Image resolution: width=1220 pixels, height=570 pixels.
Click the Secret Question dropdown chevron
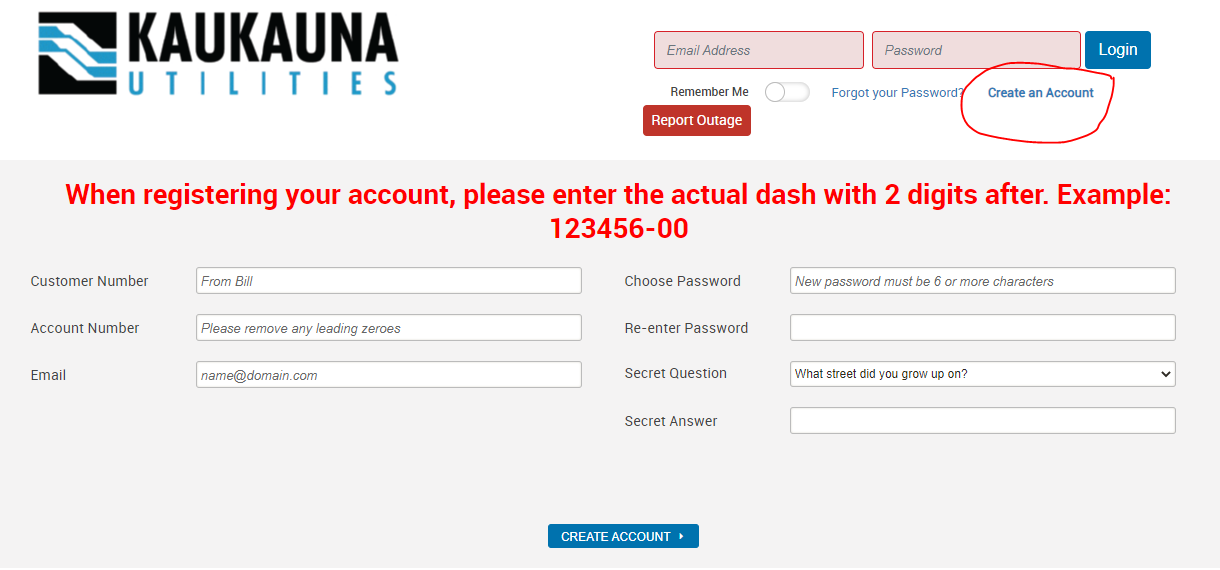coord(1165,374)
